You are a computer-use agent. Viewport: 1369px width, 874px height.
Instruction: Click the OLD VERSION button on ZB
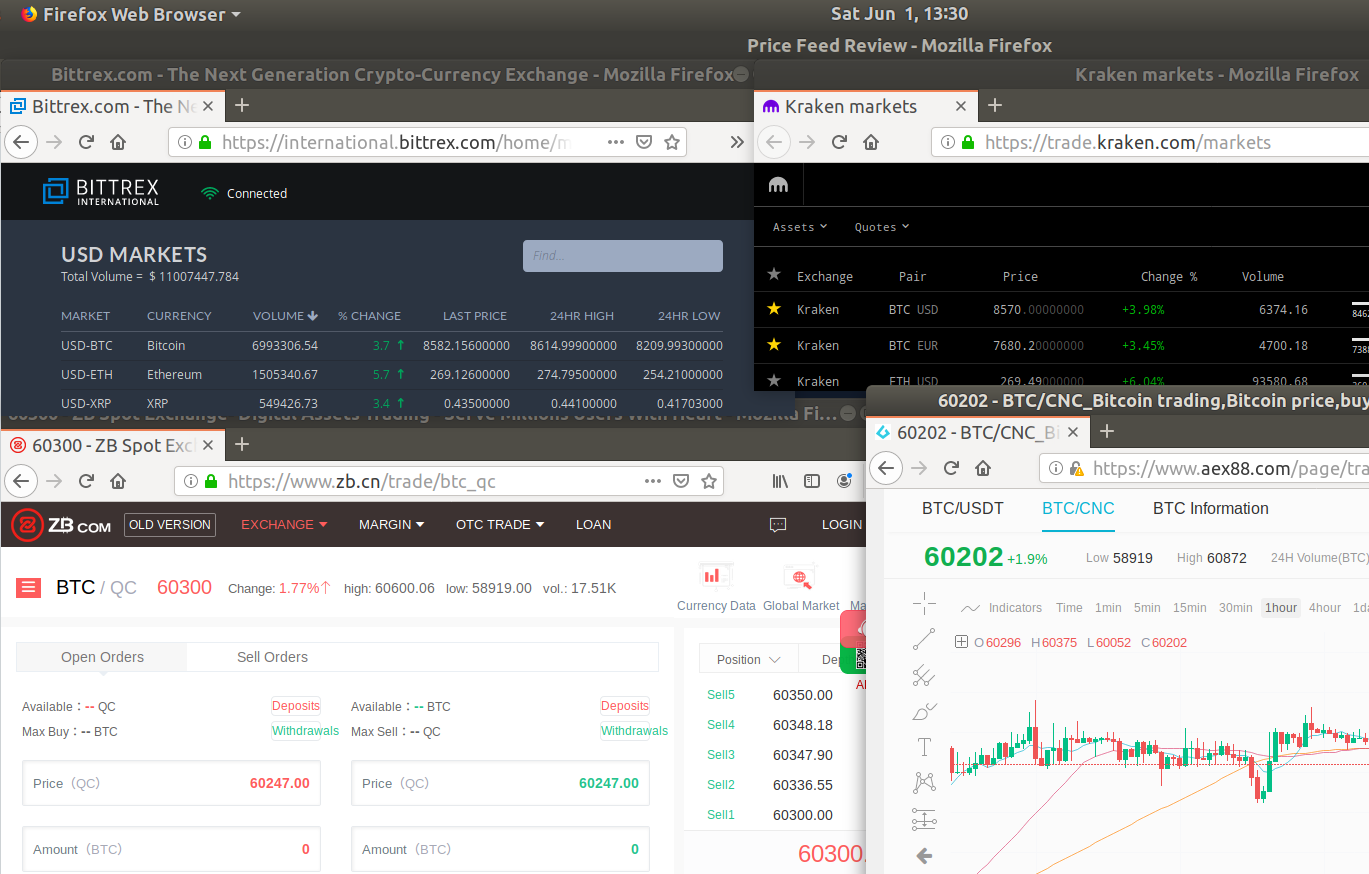170,524
